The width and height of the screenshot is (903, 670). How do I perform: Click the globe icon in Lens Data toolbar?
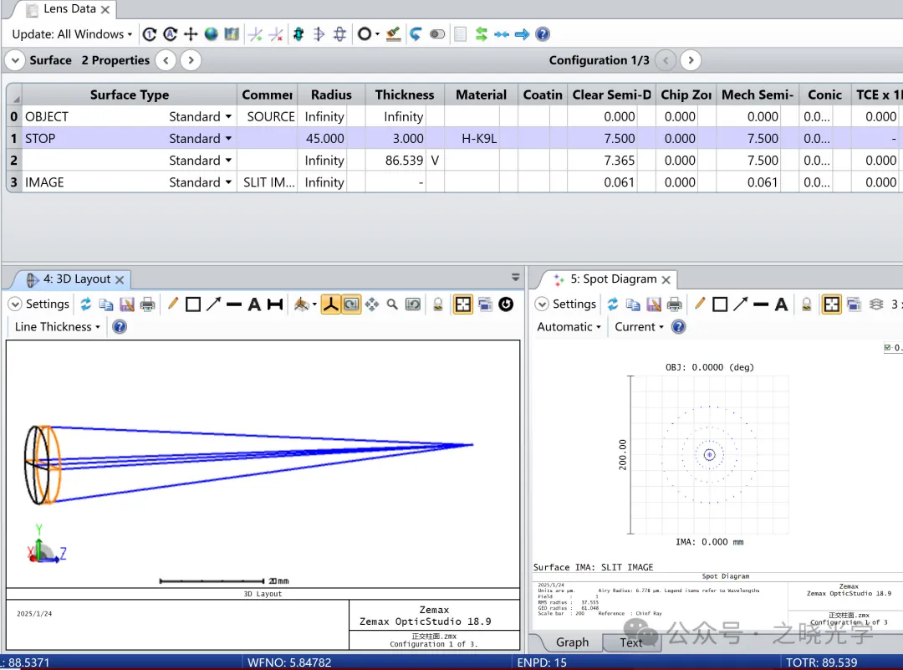(x=211, y=34)
